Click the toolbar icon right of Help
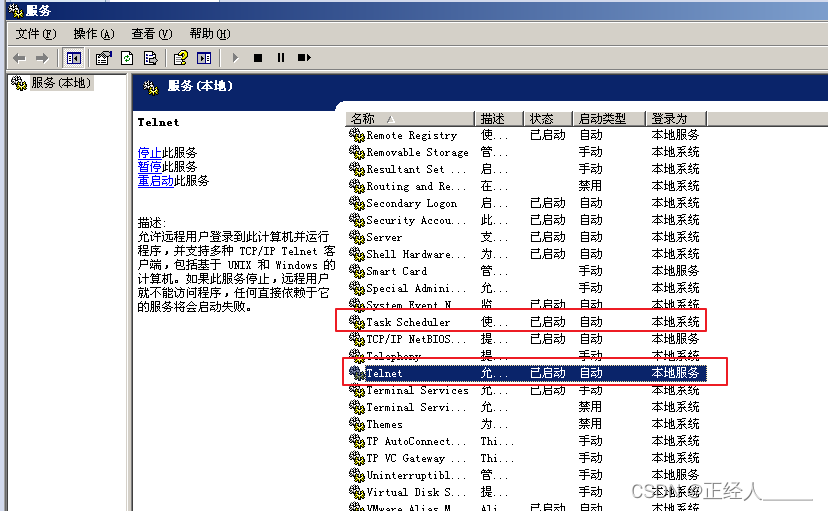Screen dimensions: 828x511 (x=204, y=58)
